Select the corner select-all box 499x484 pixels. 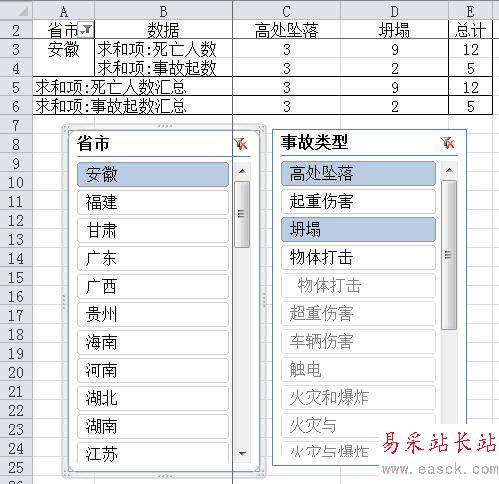pos(16,11)
